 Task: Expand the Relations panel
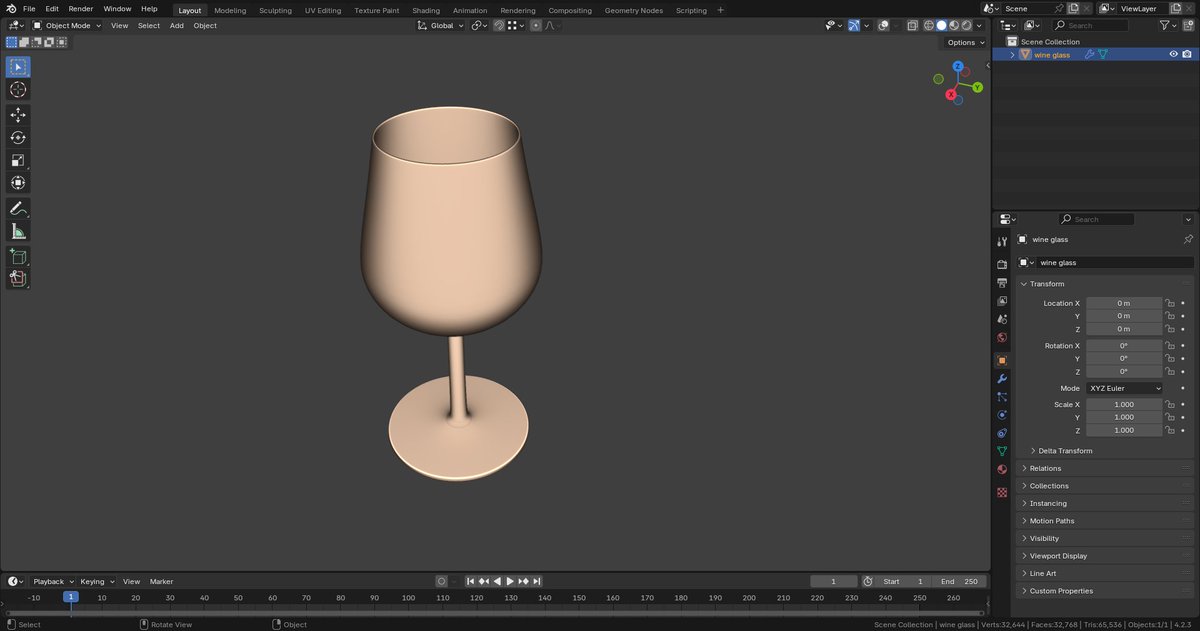(x=1045, y=468)
